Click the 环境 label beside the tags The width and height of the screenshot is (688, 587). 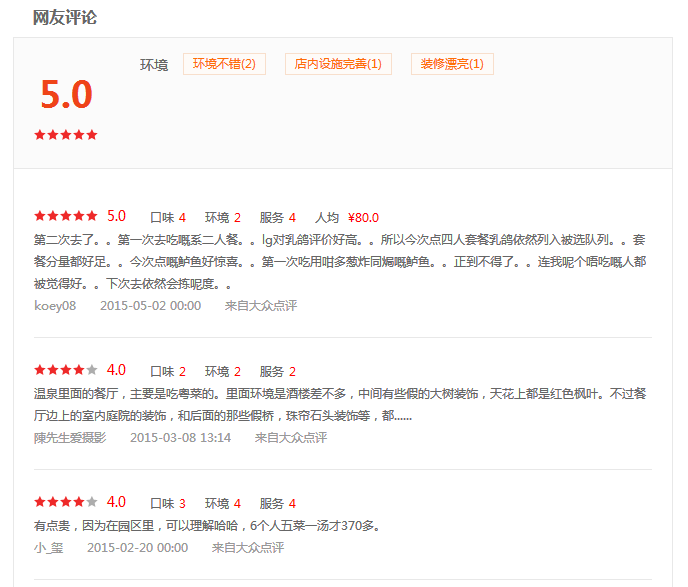tap(154, 65)
